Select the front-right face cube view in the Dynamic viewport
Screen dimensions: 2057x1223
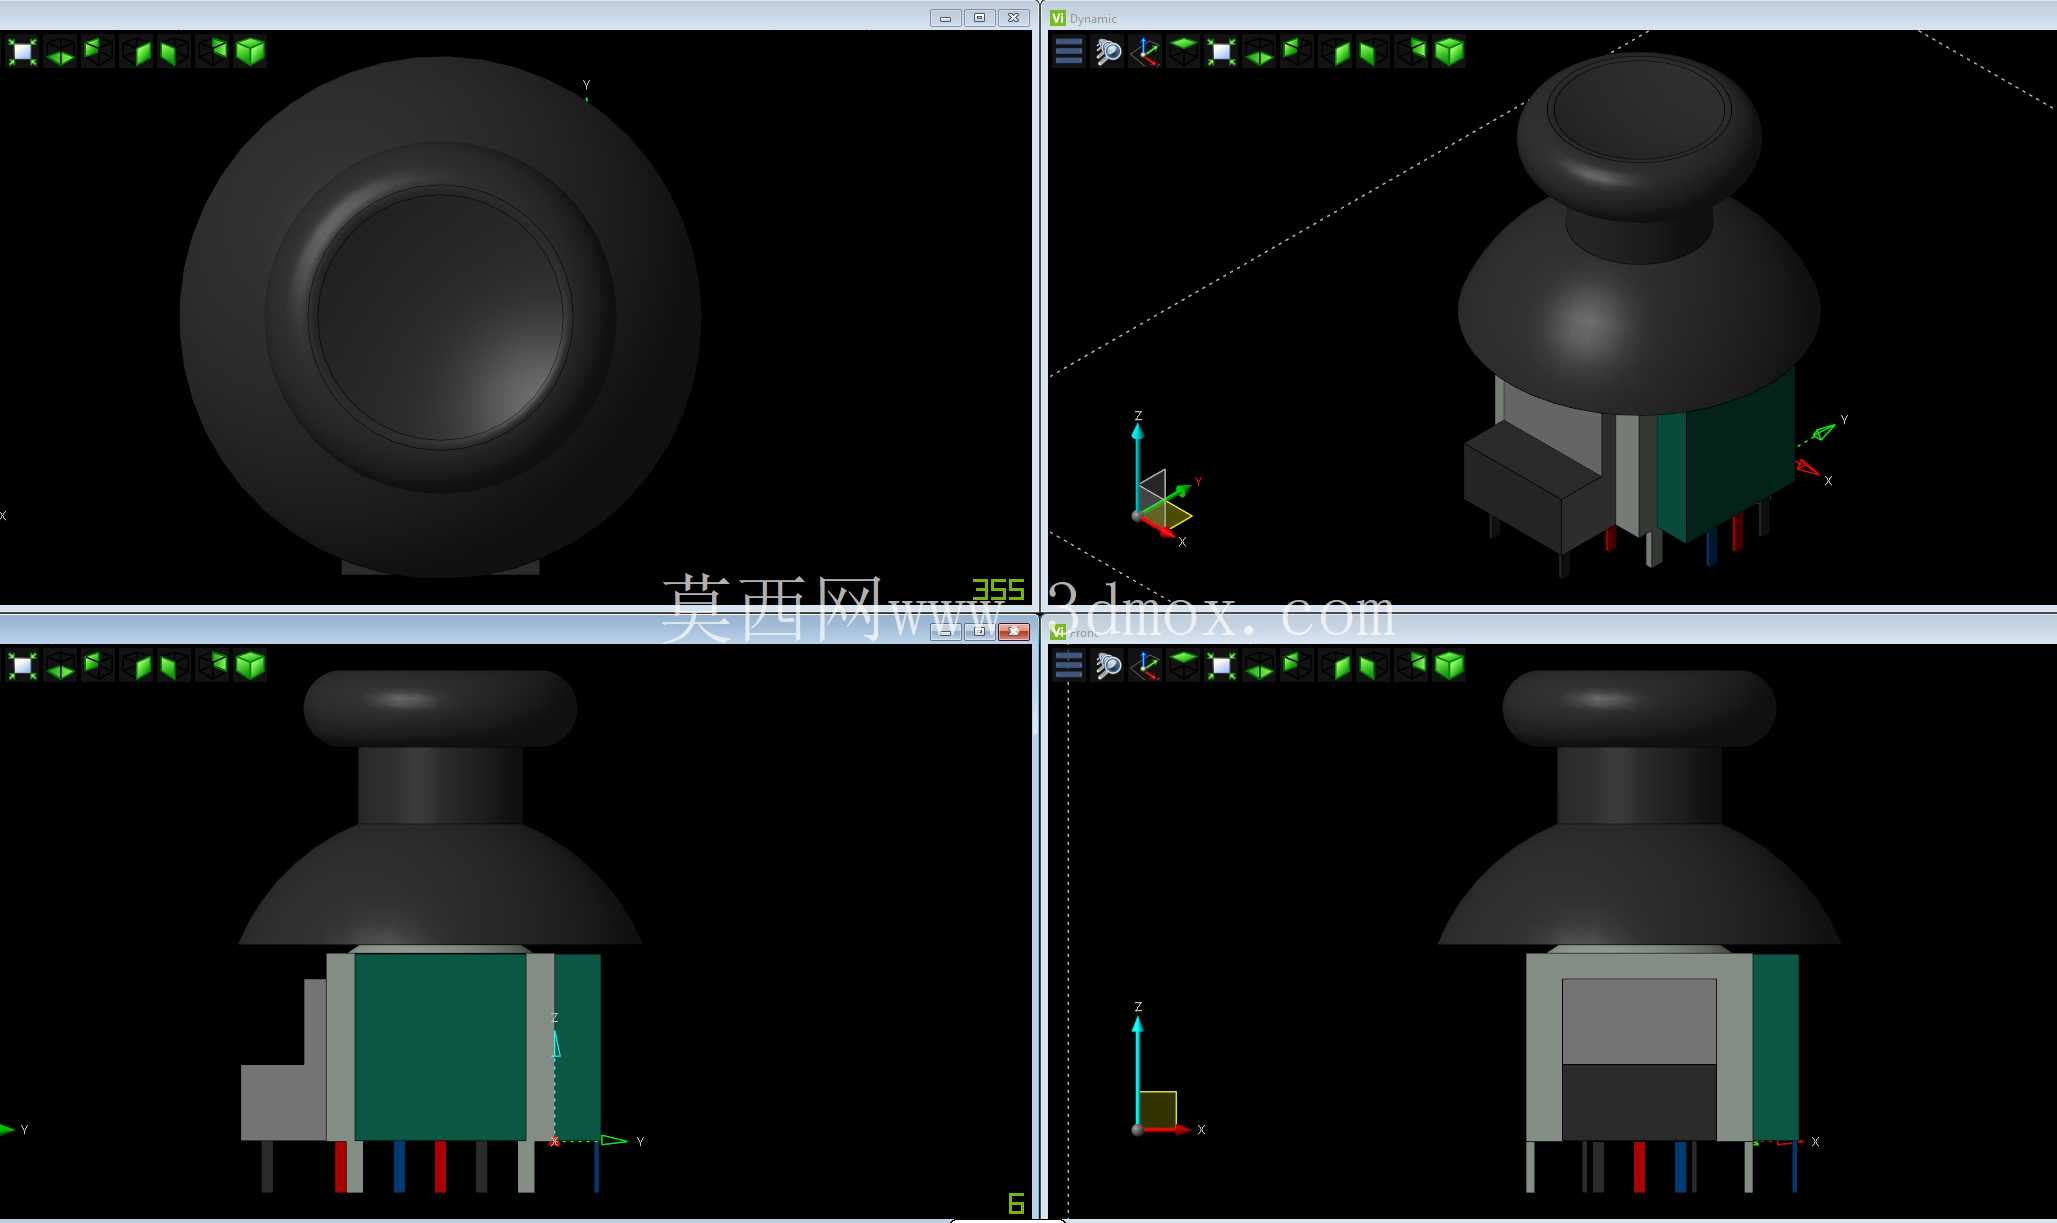1335,52
